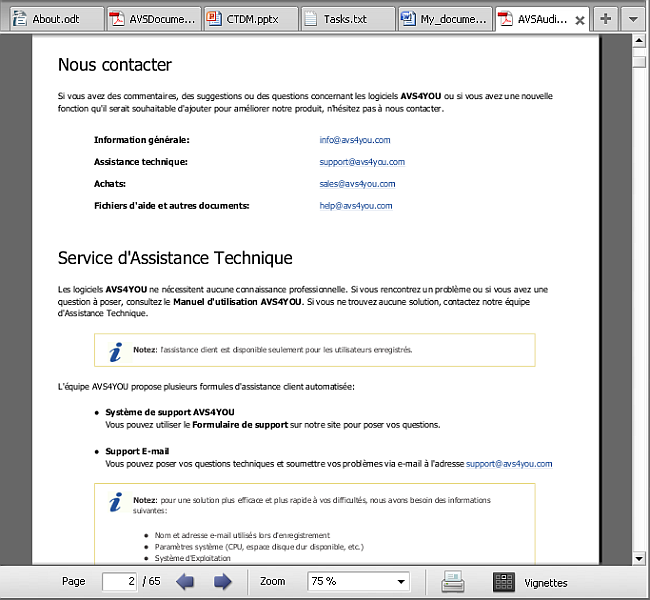Click the '/ 65' total pages text
Viewport: 650px width, 600px height.
click(151, 581)
